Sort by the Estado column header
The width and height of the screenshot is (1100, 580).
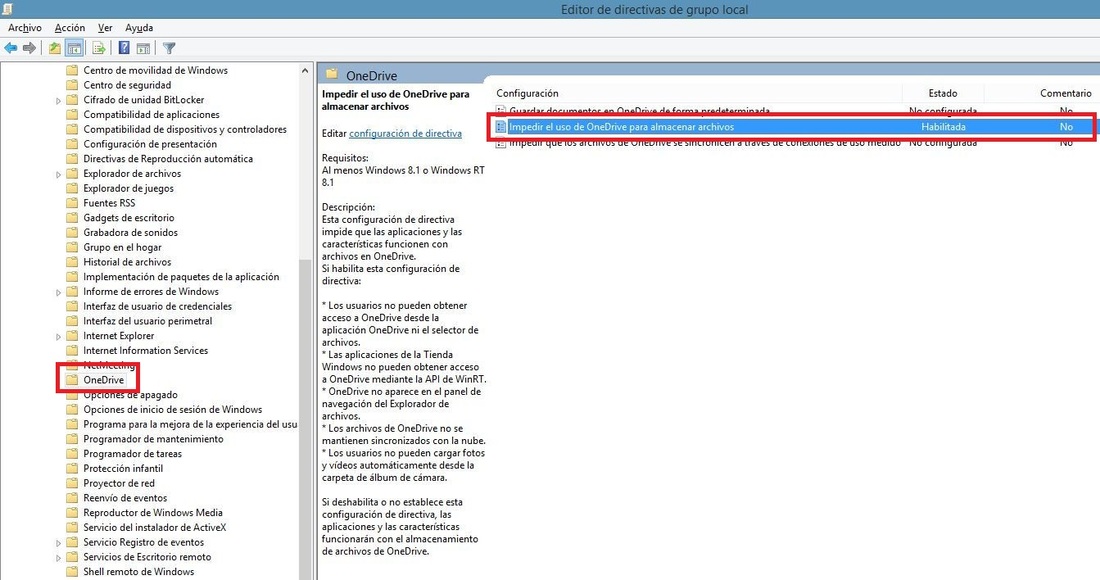pos(943,93)
